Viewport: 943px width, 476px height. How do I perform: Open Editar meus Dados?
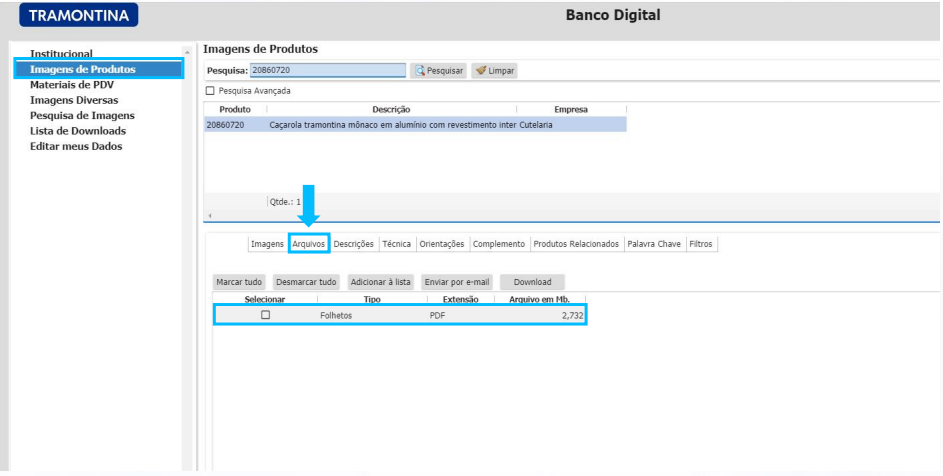coord(76,146)
